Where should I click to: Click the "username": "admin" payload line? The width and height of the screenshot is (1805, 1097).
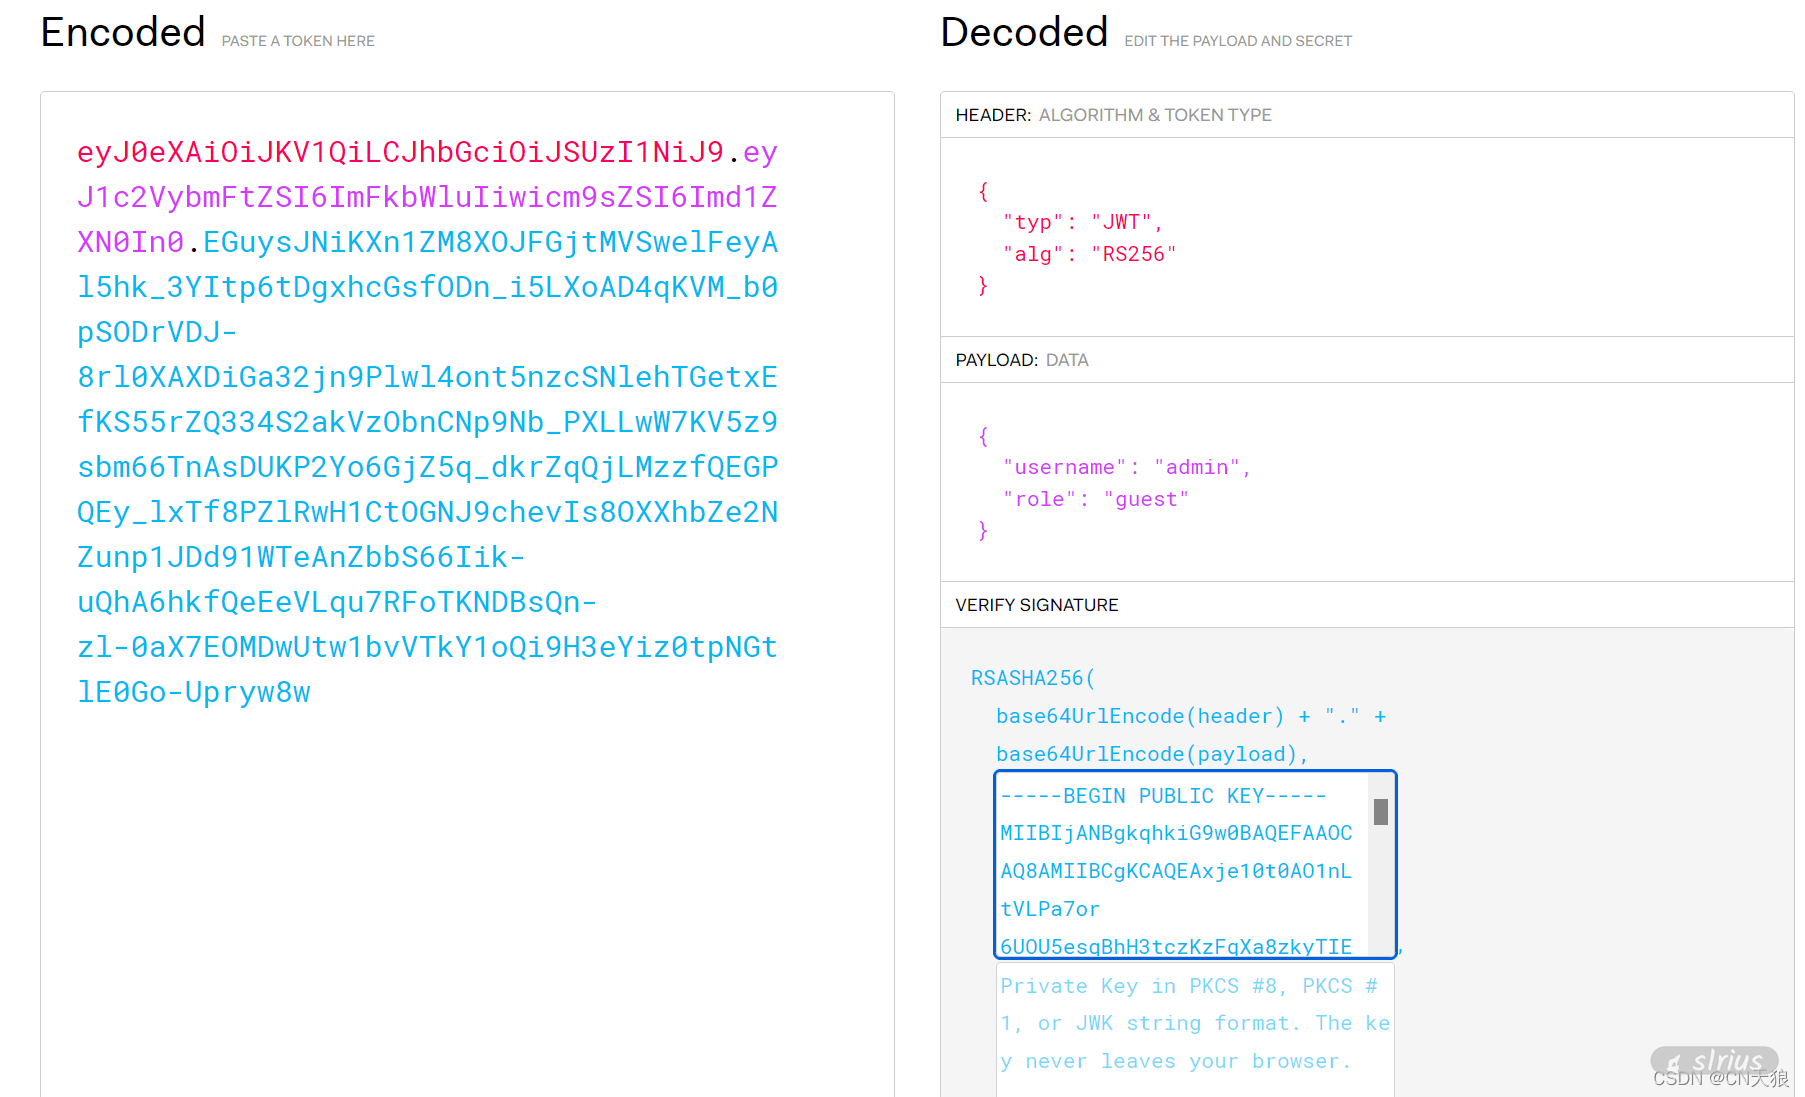(x=1126, y=467)
